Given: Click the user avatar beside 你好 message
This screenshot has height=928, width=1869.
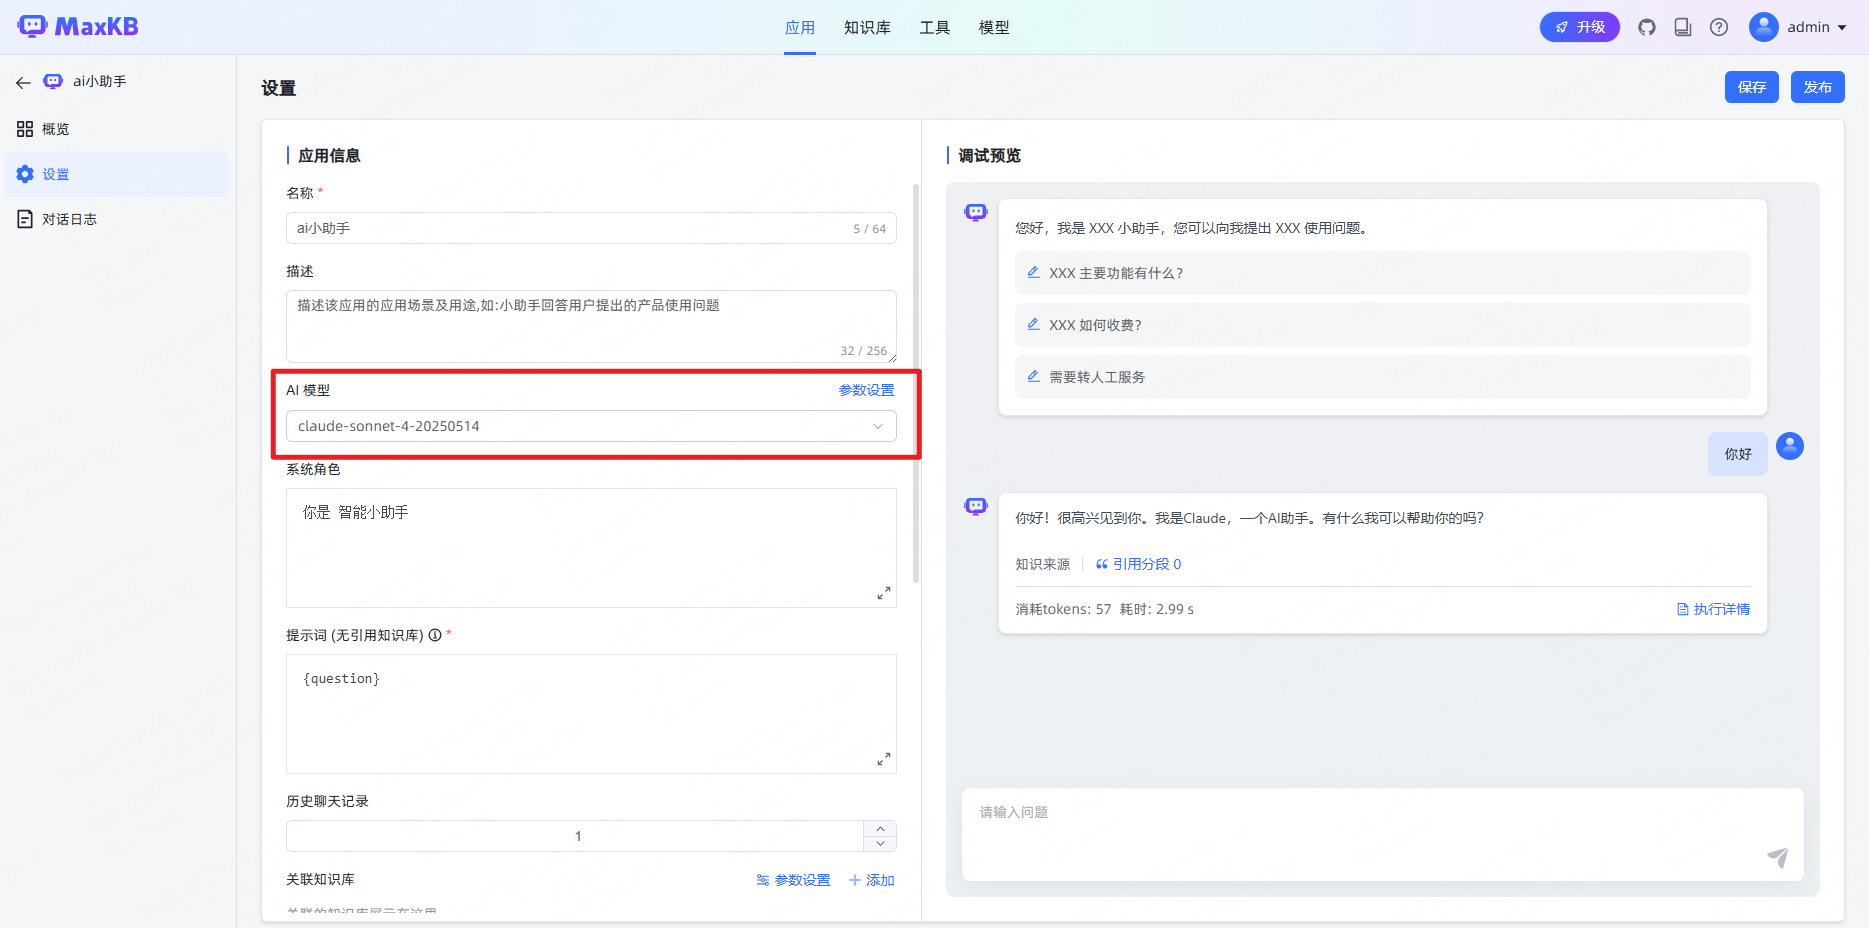Looking at the screenshot, I should coord(1790,446).
